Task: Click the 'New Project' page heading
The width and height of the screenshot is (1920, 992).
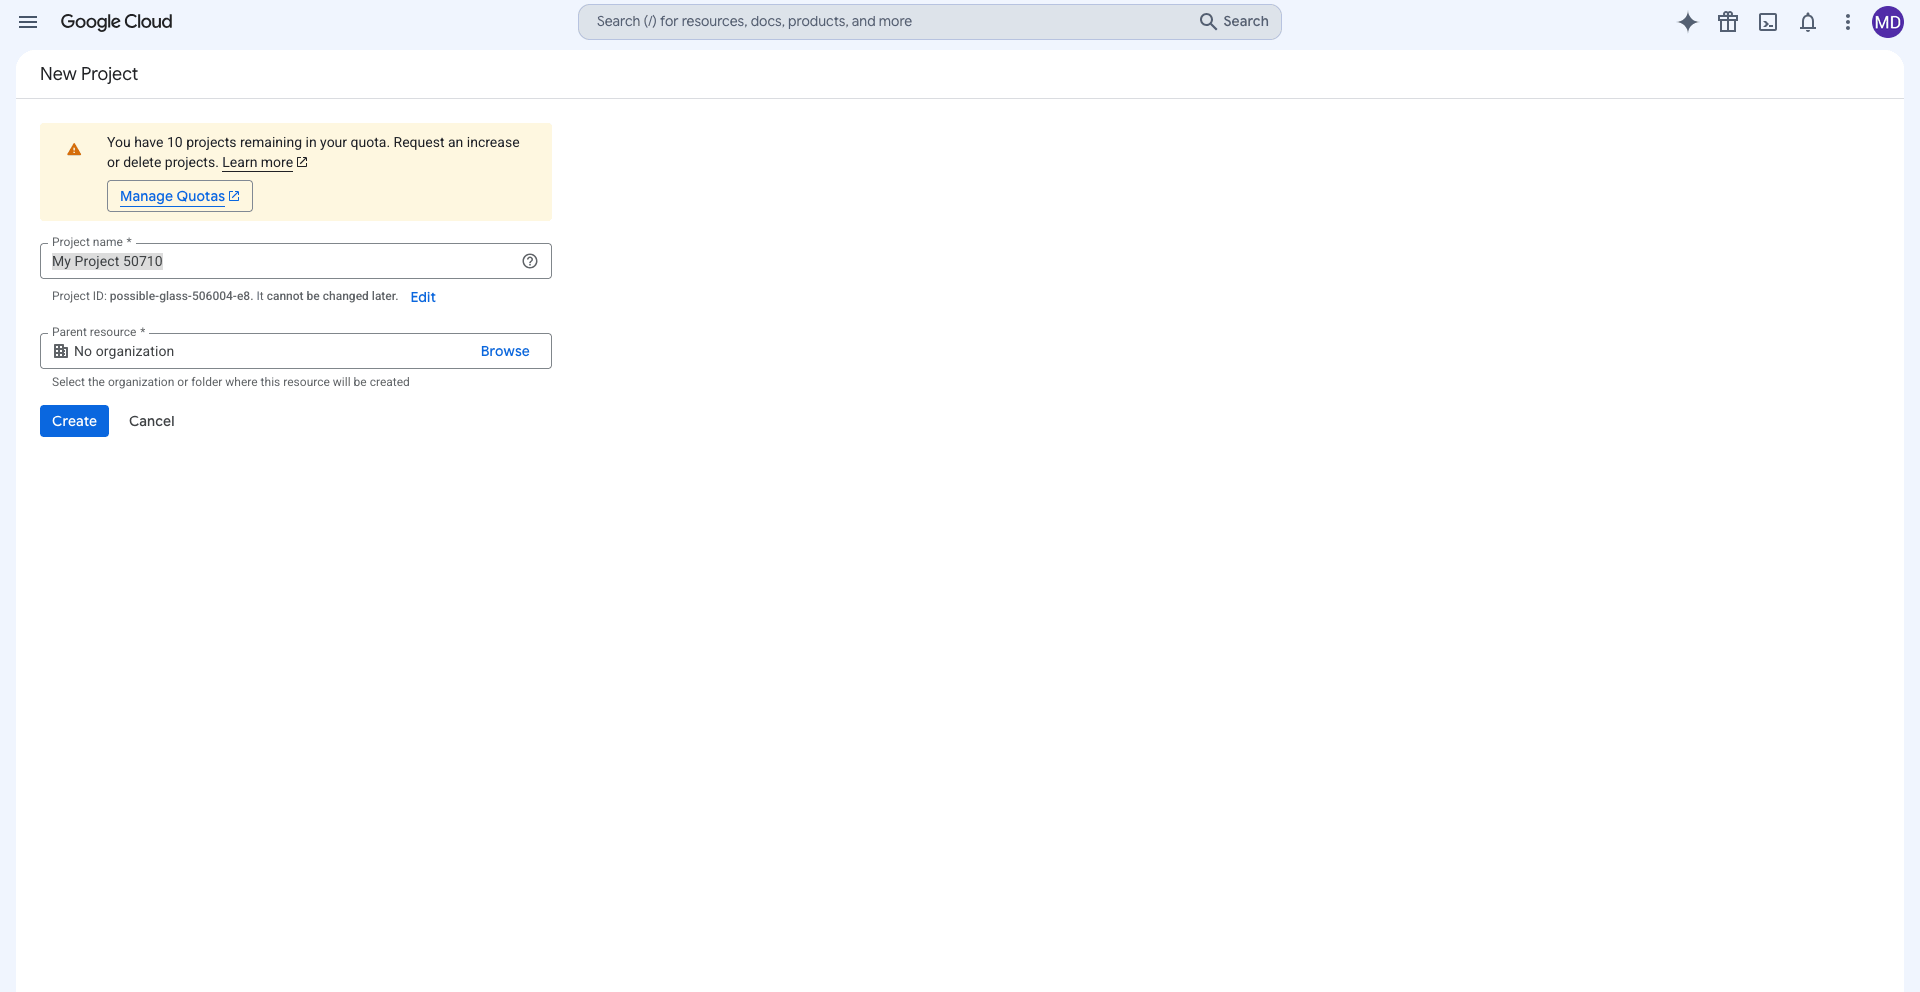Action: coord(89,74)
